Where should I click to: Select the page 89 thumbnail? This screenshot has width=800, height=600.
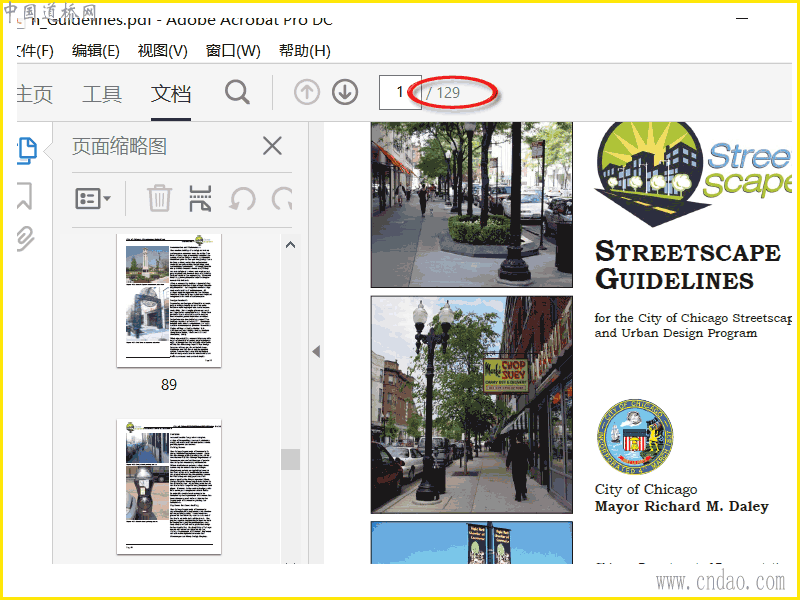(169, 301)
